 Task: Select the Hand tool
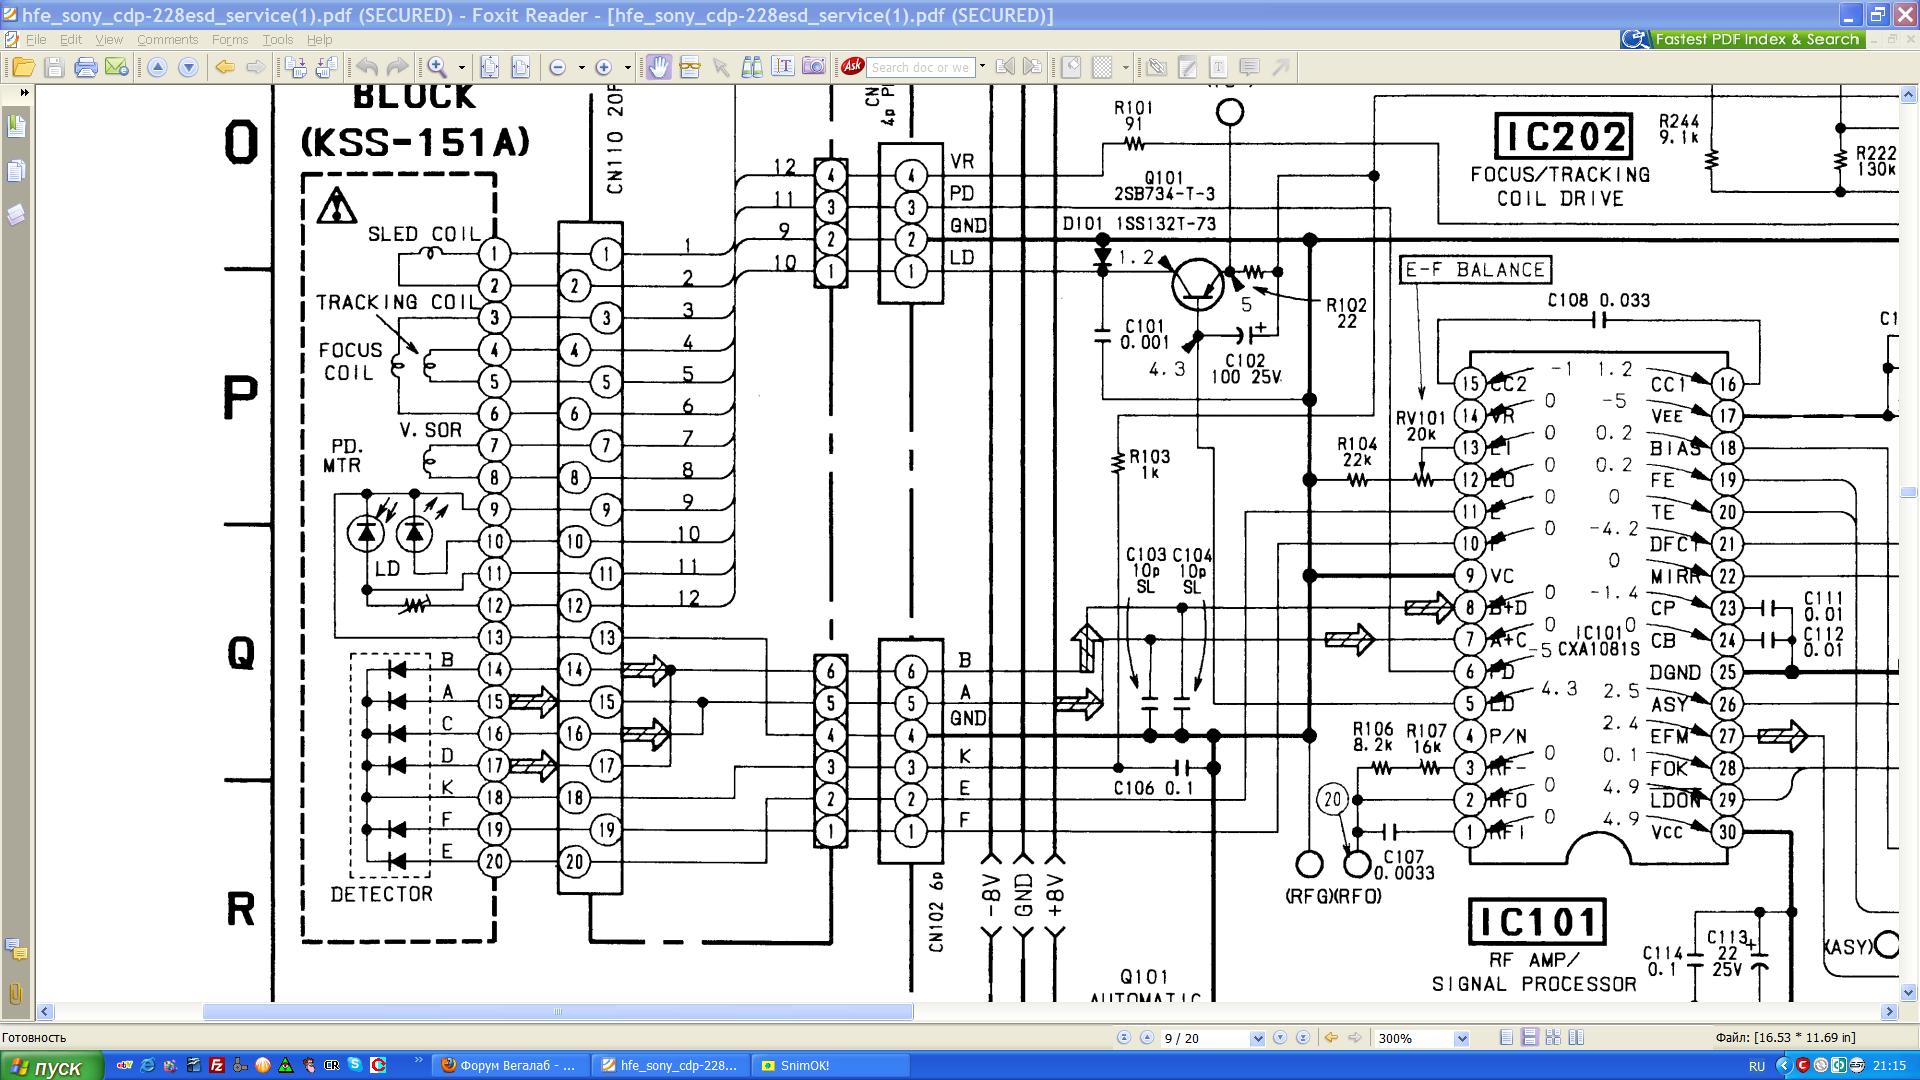[x=659, y=67]
